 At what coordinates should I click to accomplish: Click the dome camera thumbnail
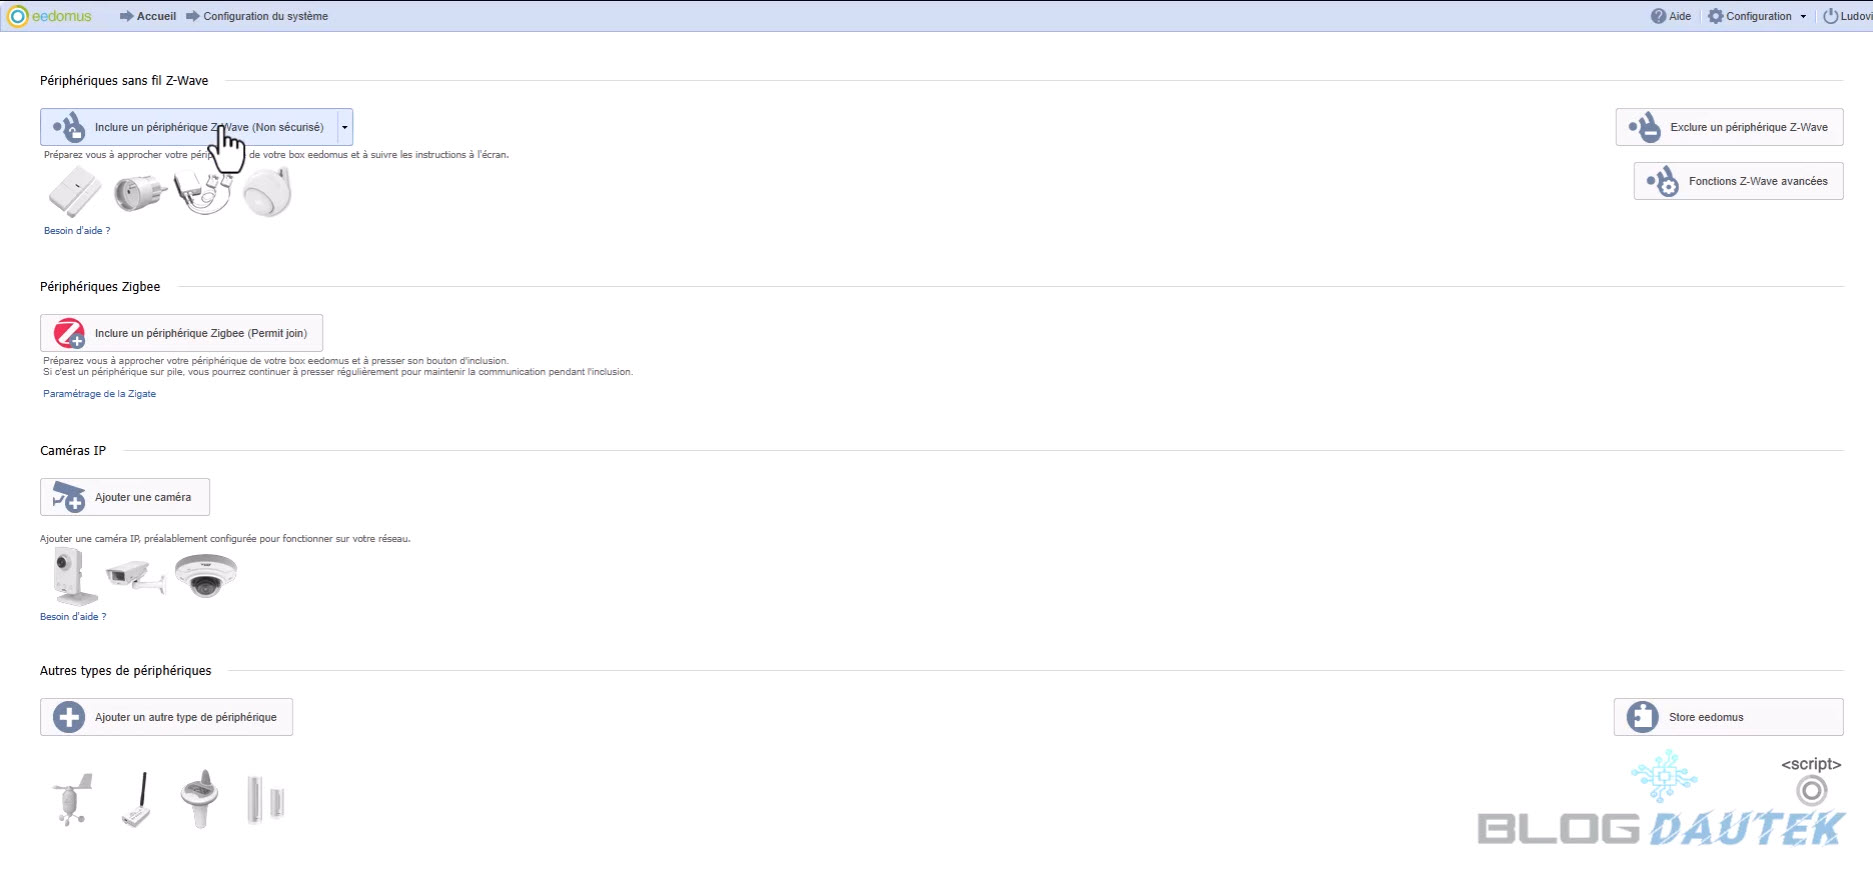(x=205, y=575)
